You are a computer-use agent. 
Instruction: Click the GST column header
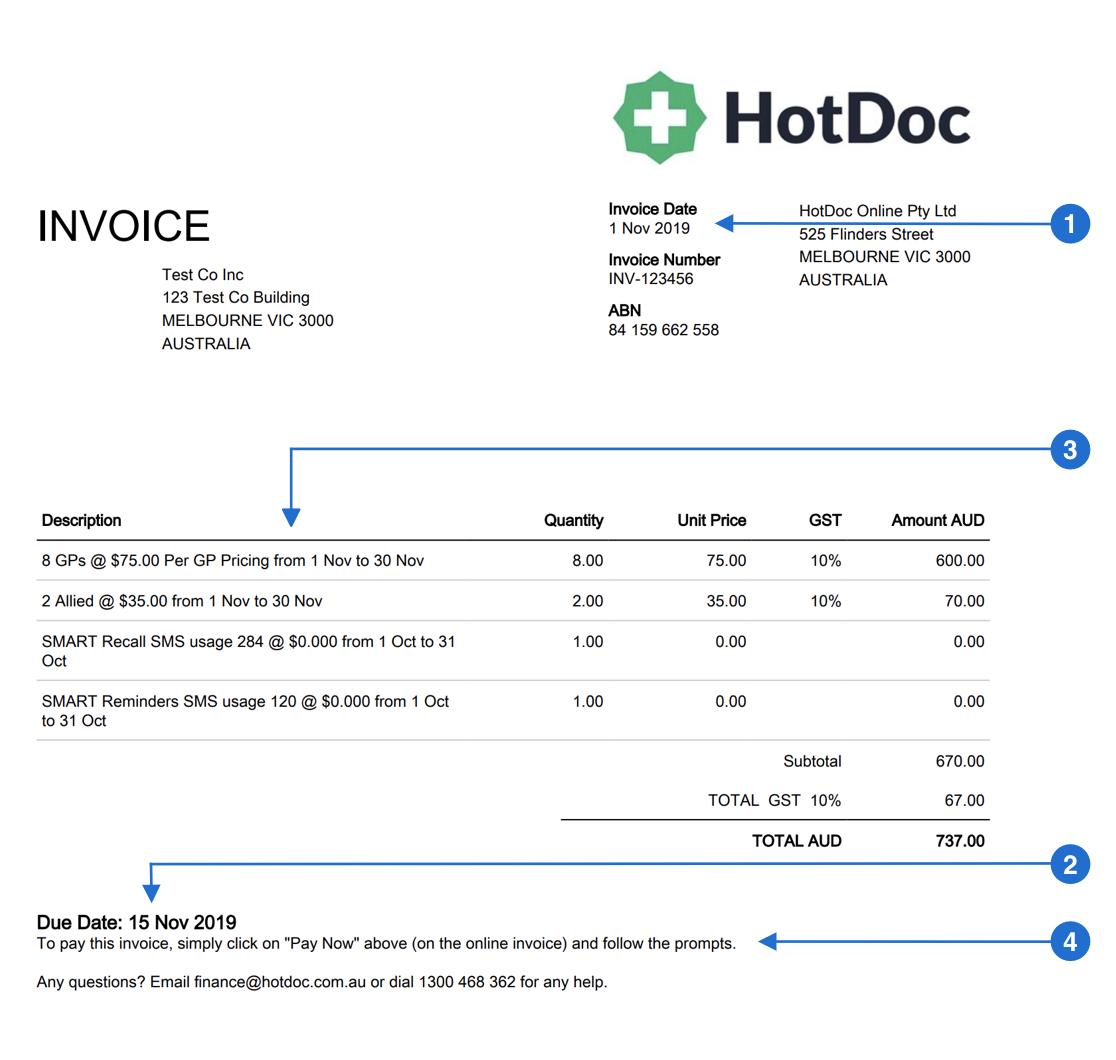click(825, 520)
